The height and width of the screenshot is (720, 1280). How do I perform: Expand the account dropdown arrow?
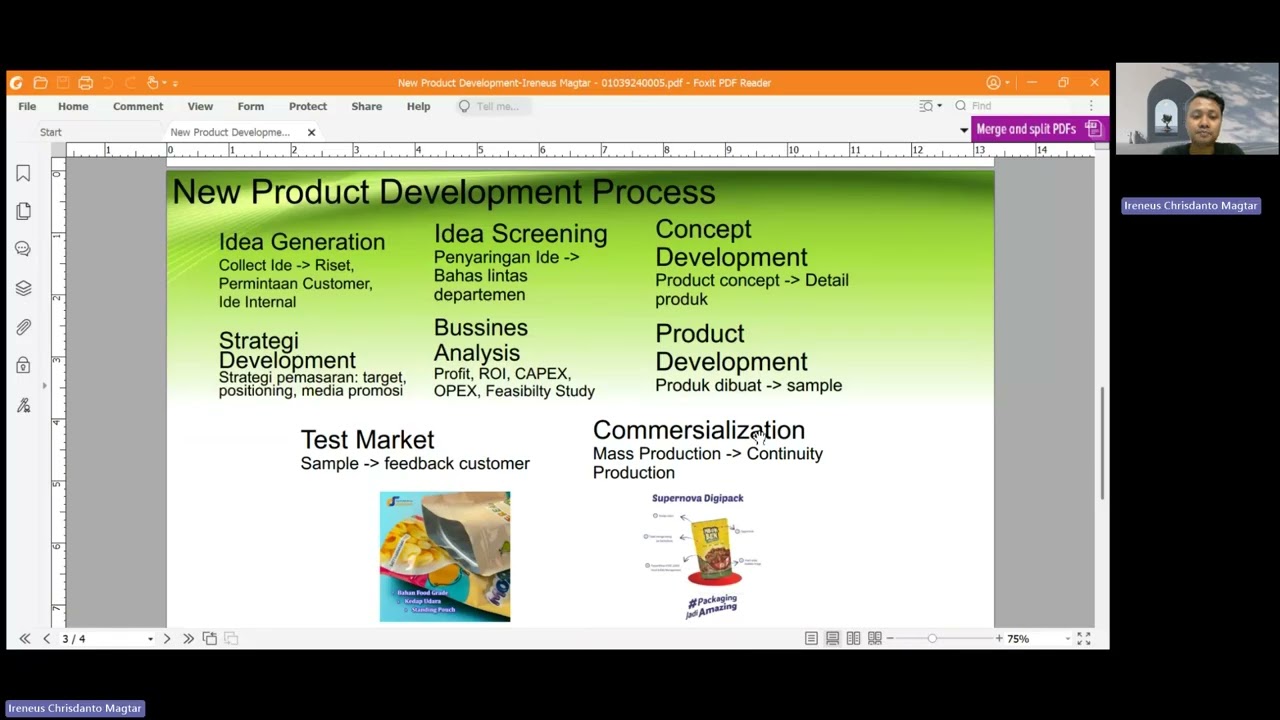1006,83
